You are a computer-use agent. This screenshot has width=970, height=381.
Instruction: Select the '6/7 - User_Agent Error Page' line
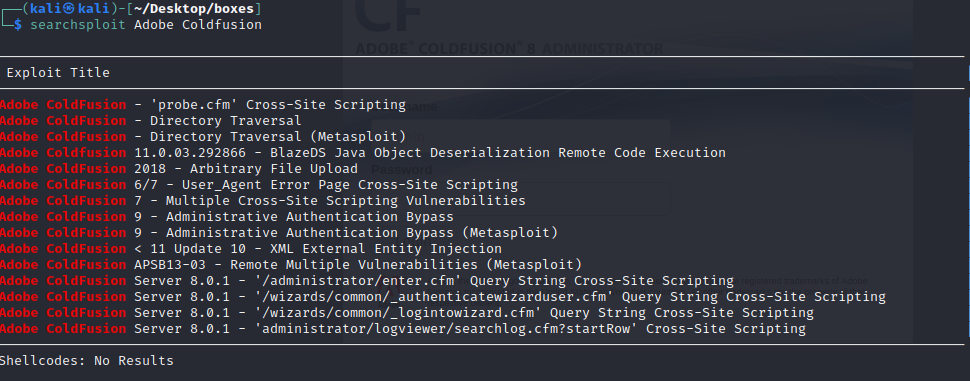[x=259, y=185]
